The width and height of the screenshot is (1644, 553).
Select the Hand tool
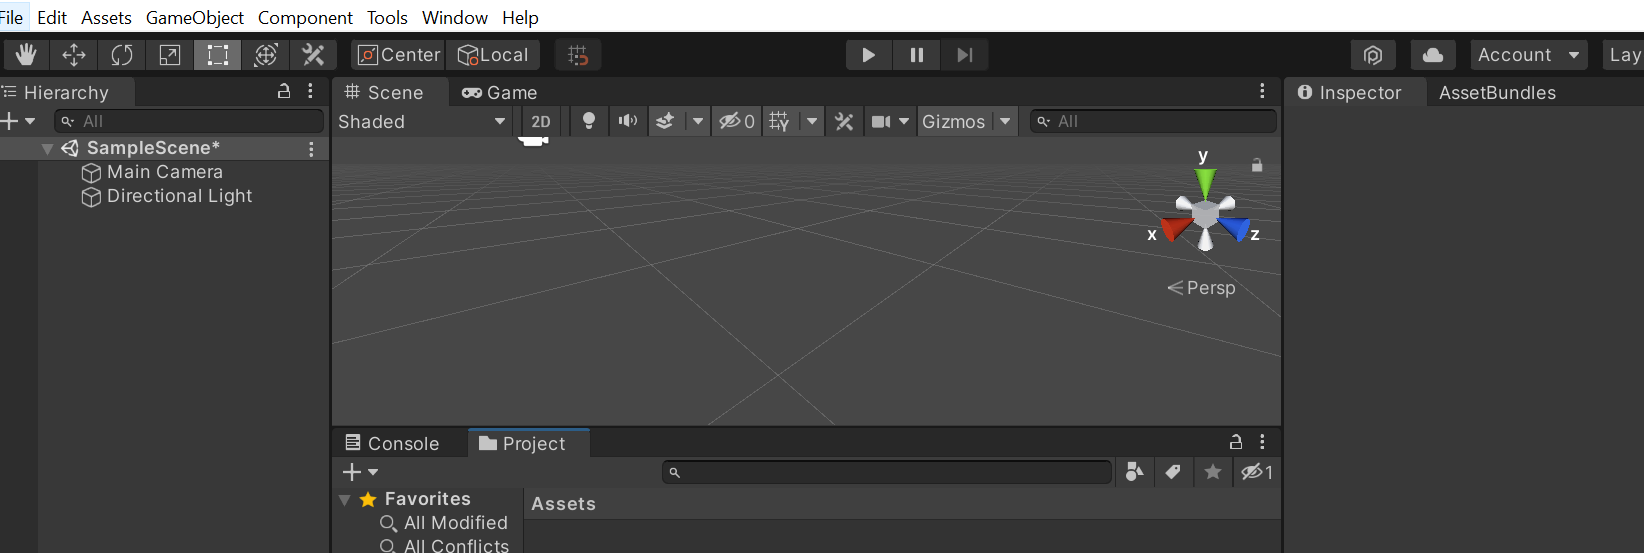(25, 55)
